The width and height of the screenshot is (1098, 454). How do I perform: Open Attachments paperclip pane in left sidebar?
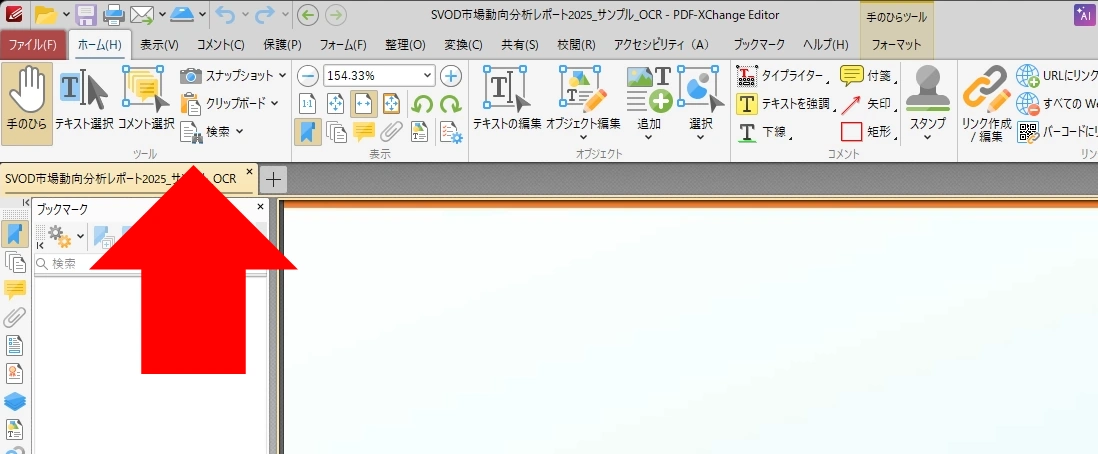click(x=15, y=317)
